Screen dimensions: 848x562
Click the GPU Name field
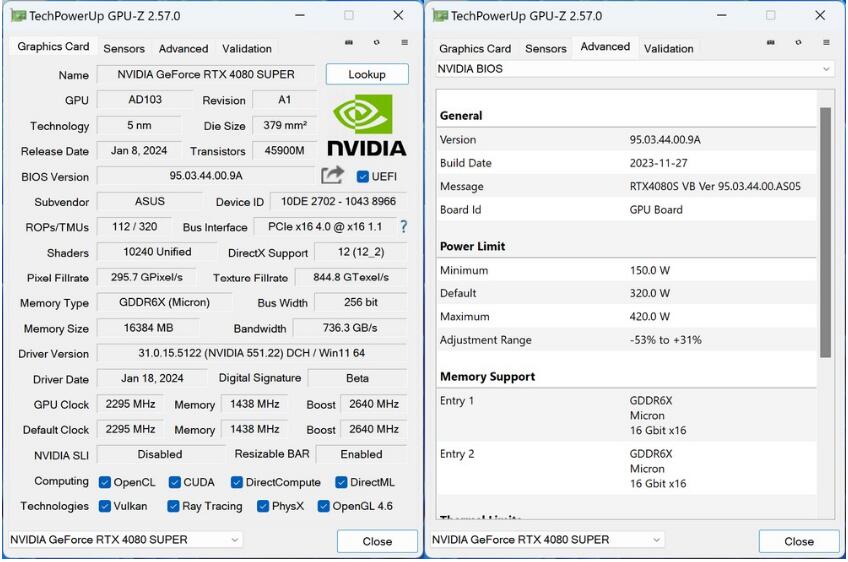(x=206, y=74)
